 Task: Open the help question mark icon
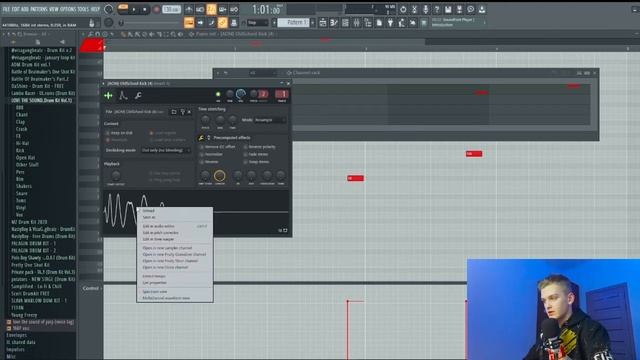(x=437, y=9)
